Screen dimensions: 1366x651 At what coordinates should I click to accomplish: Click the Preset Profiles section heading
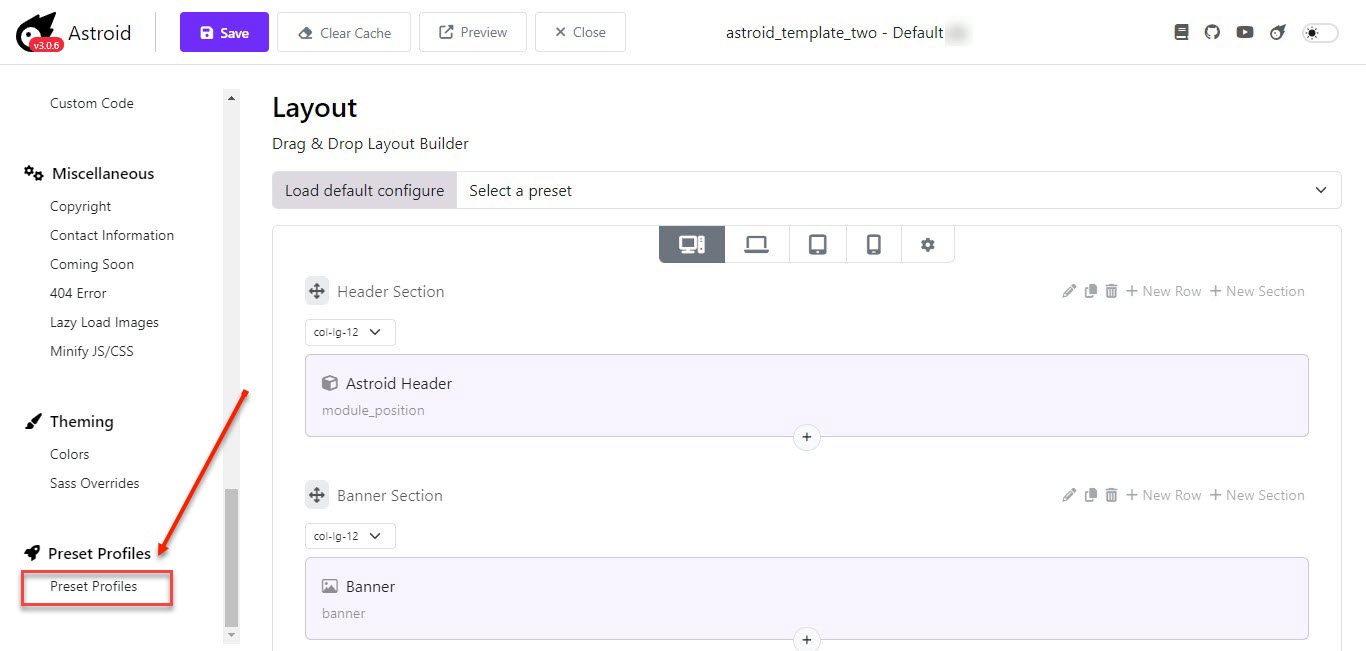pyautogui.click(x=88, y=553)
